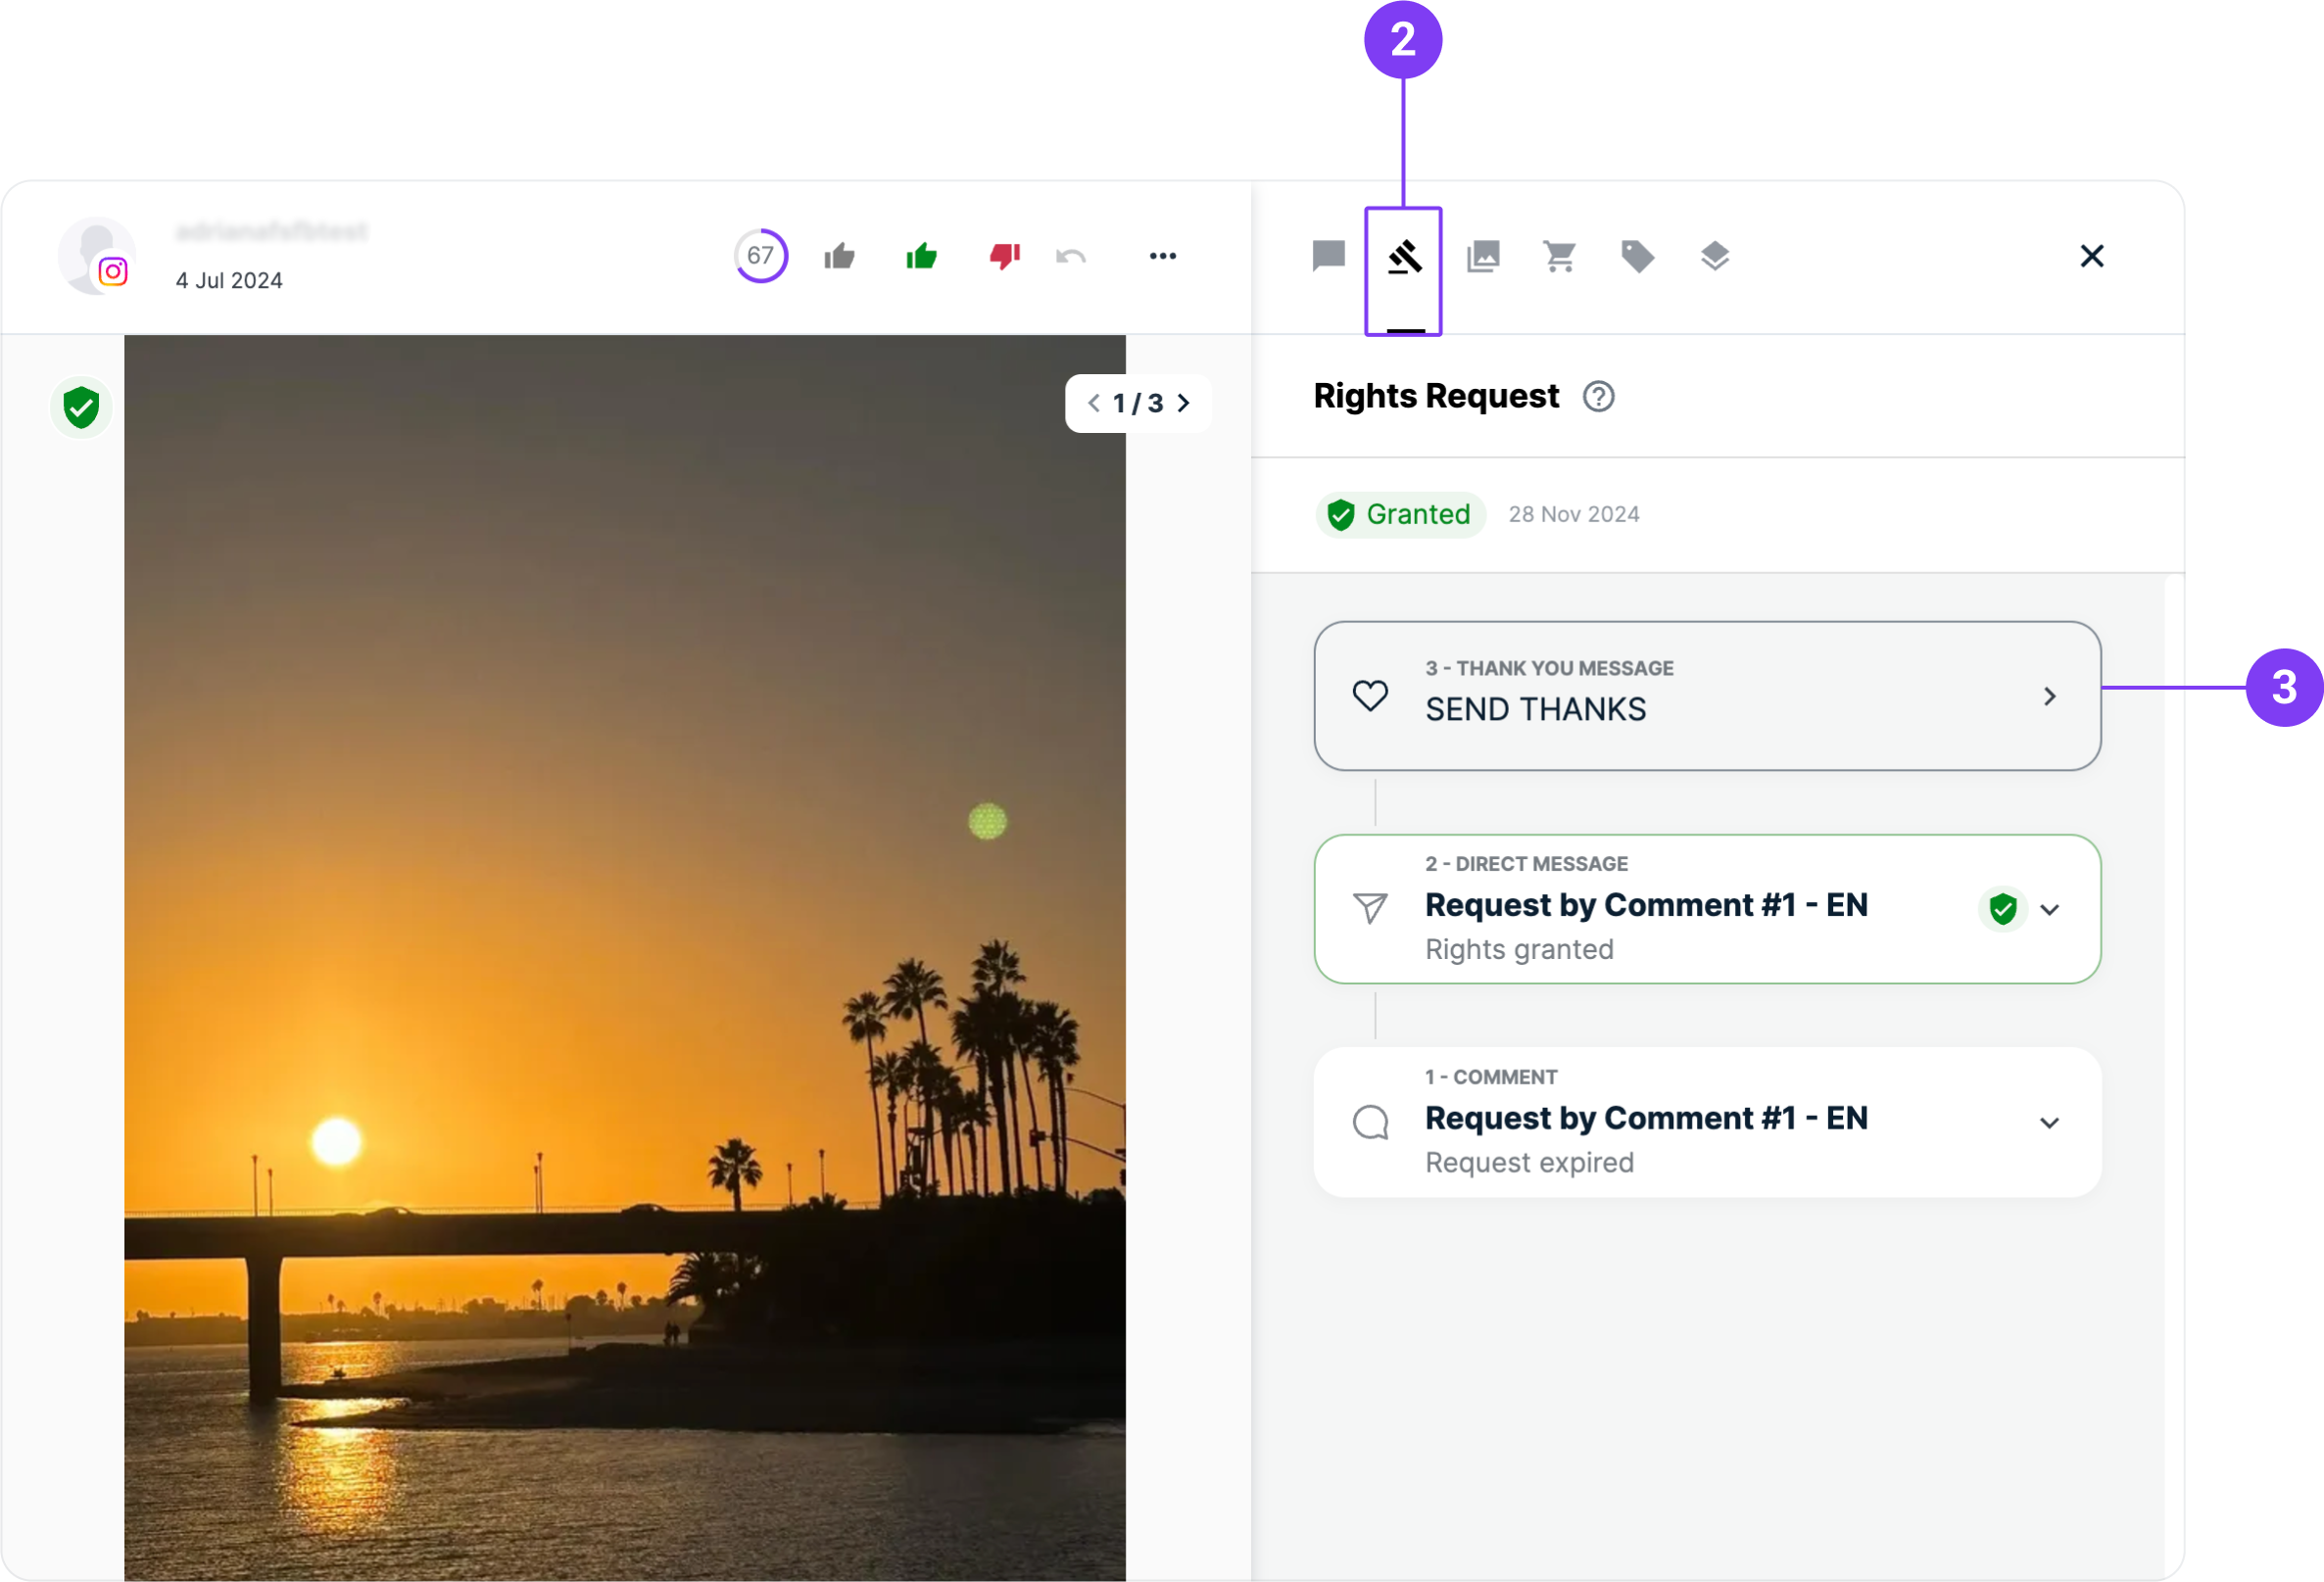Viewport: 2324px width, 1582px height.
Task: Open the comments chat bubble tab
Action: (1328, 256)
